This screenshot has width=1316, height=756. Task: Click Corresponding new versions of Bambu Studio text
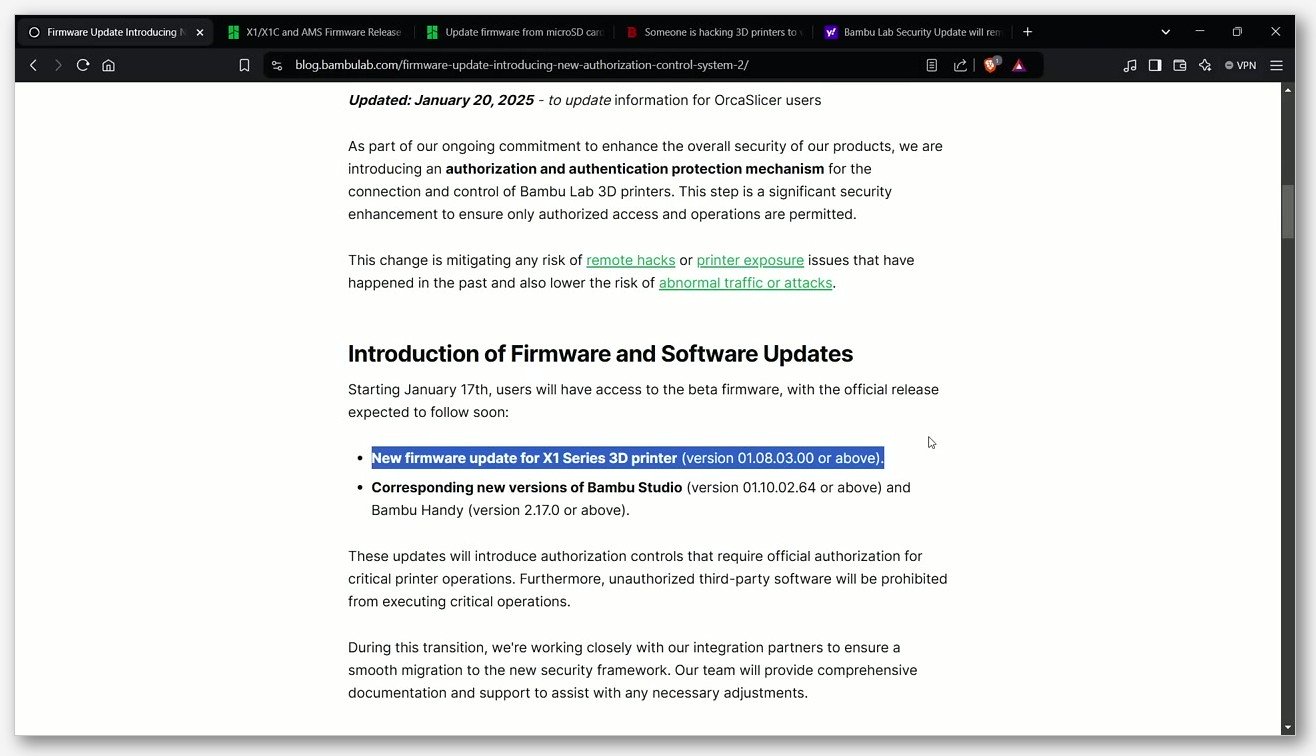pos(527,488)
